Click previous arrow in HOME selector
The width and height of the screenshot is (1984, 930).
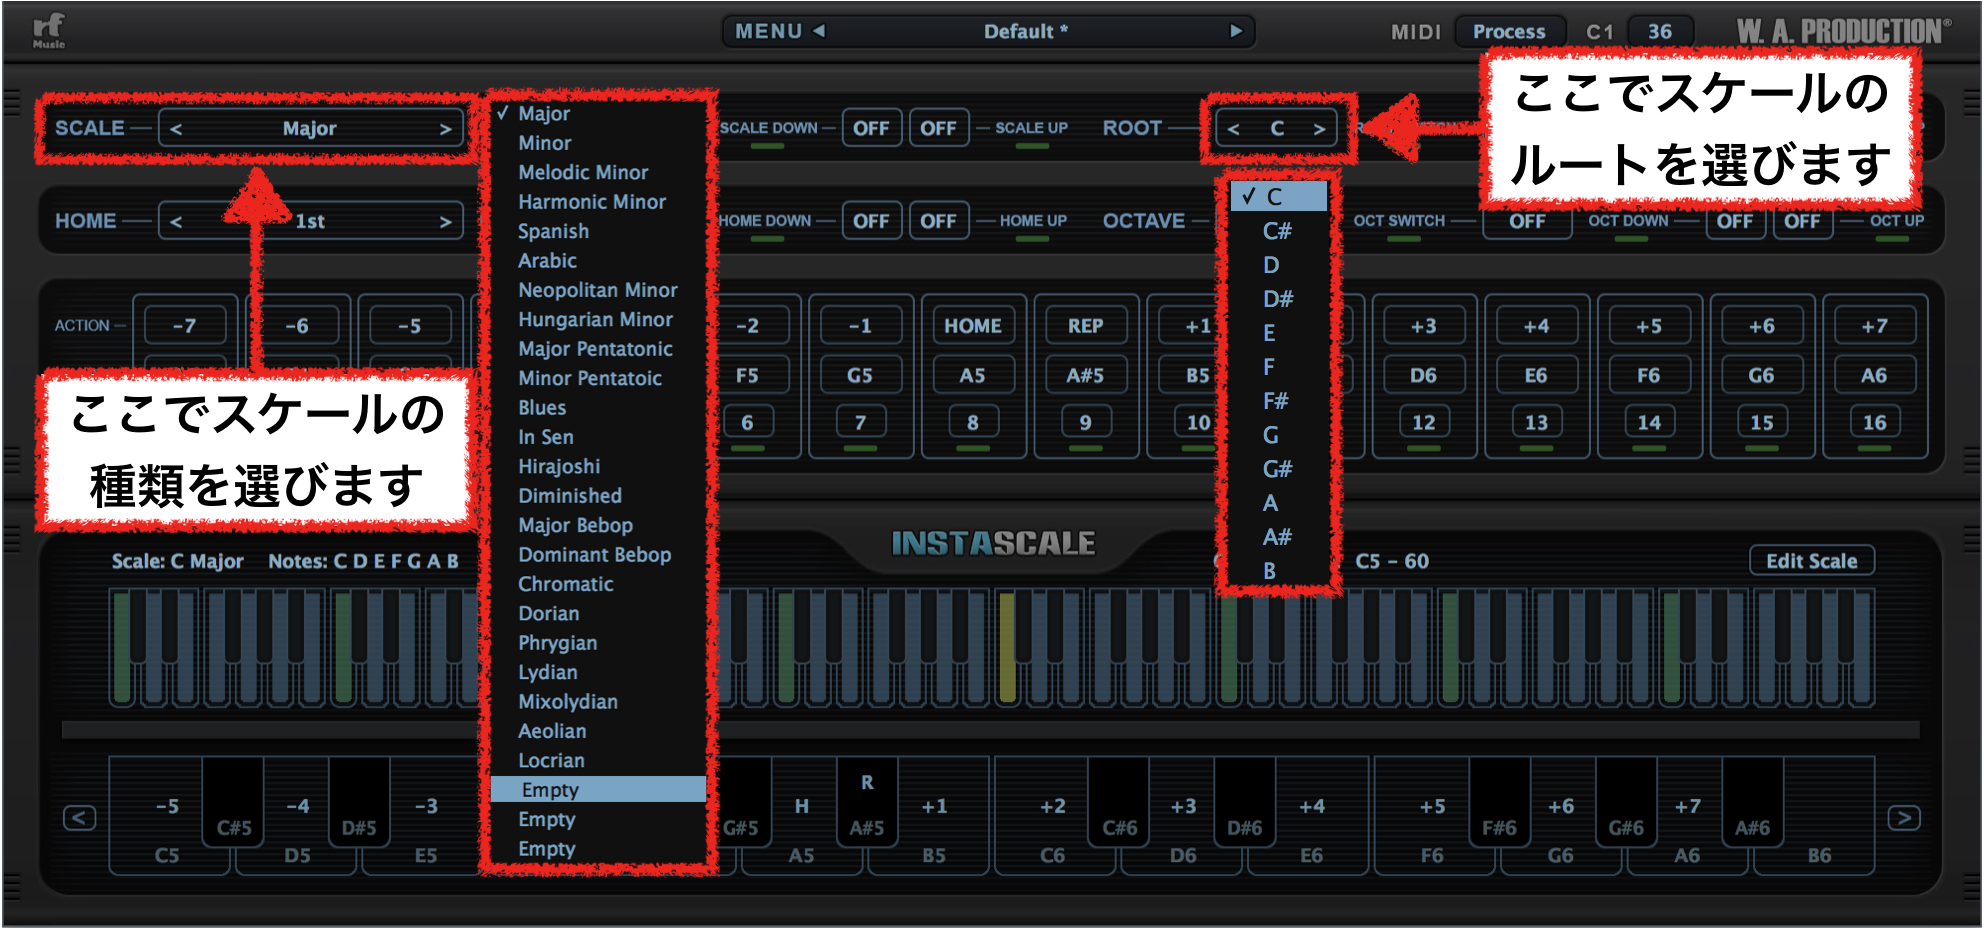[176, 222]
